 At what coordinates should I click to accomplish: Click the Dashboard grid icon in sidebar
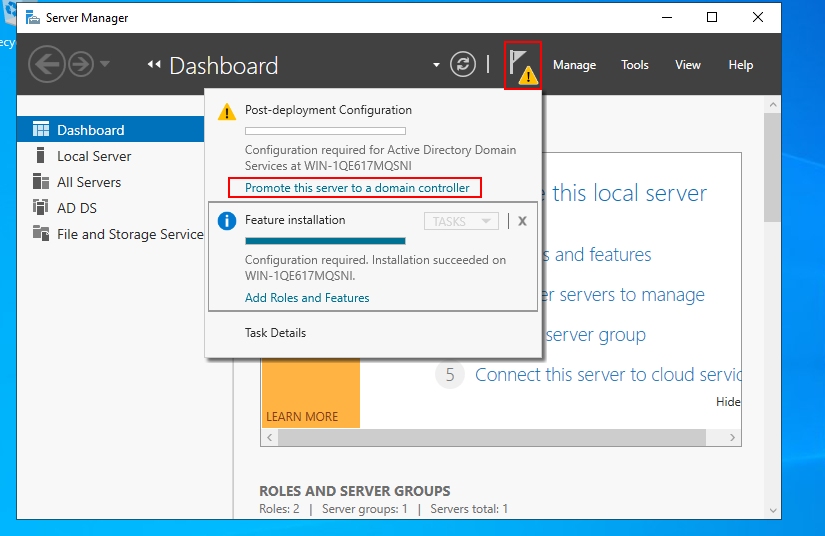[41, 129]
